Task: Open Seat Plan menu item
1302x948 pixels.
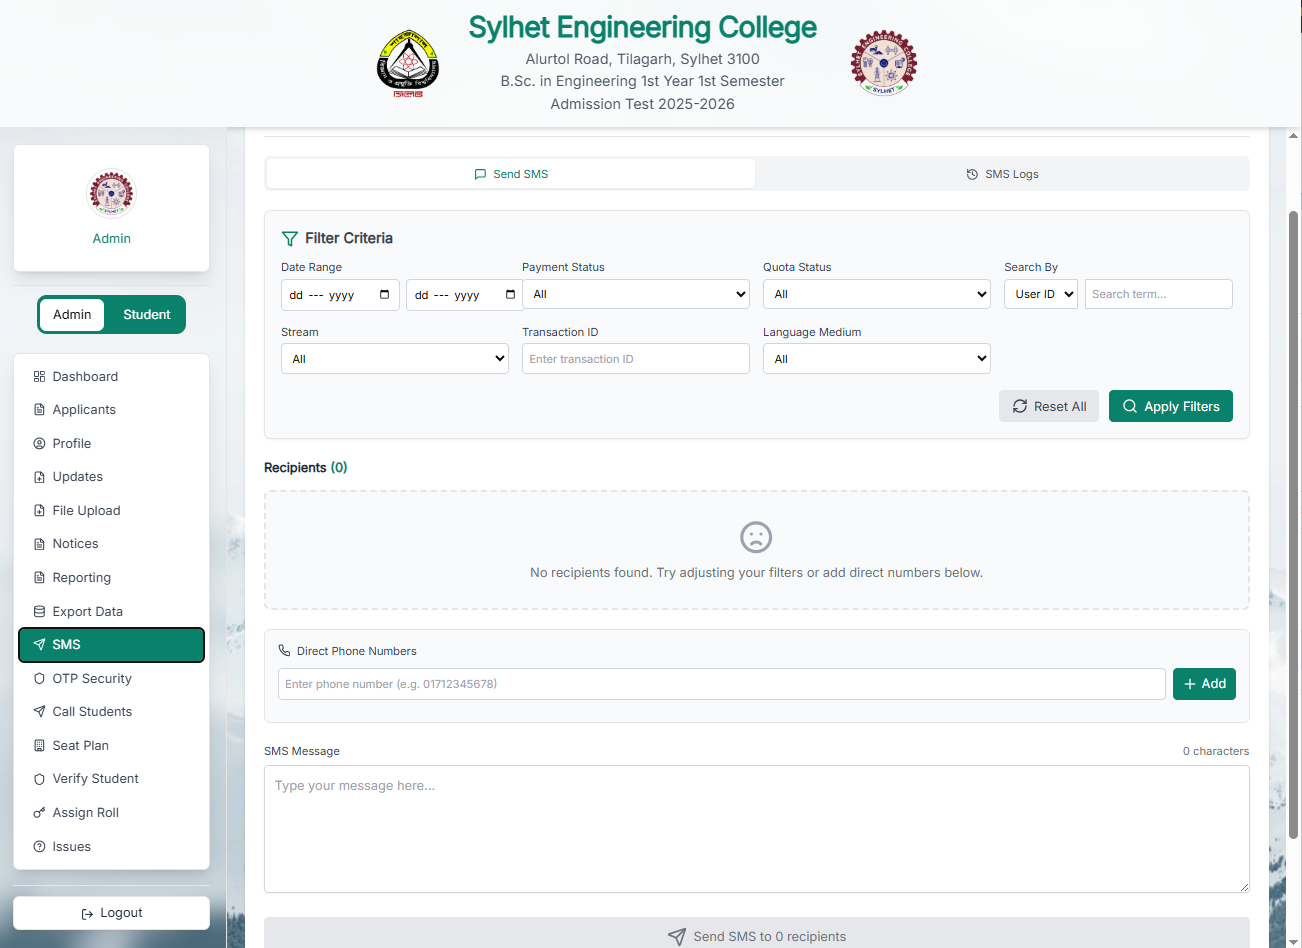Action: point(111,746)
